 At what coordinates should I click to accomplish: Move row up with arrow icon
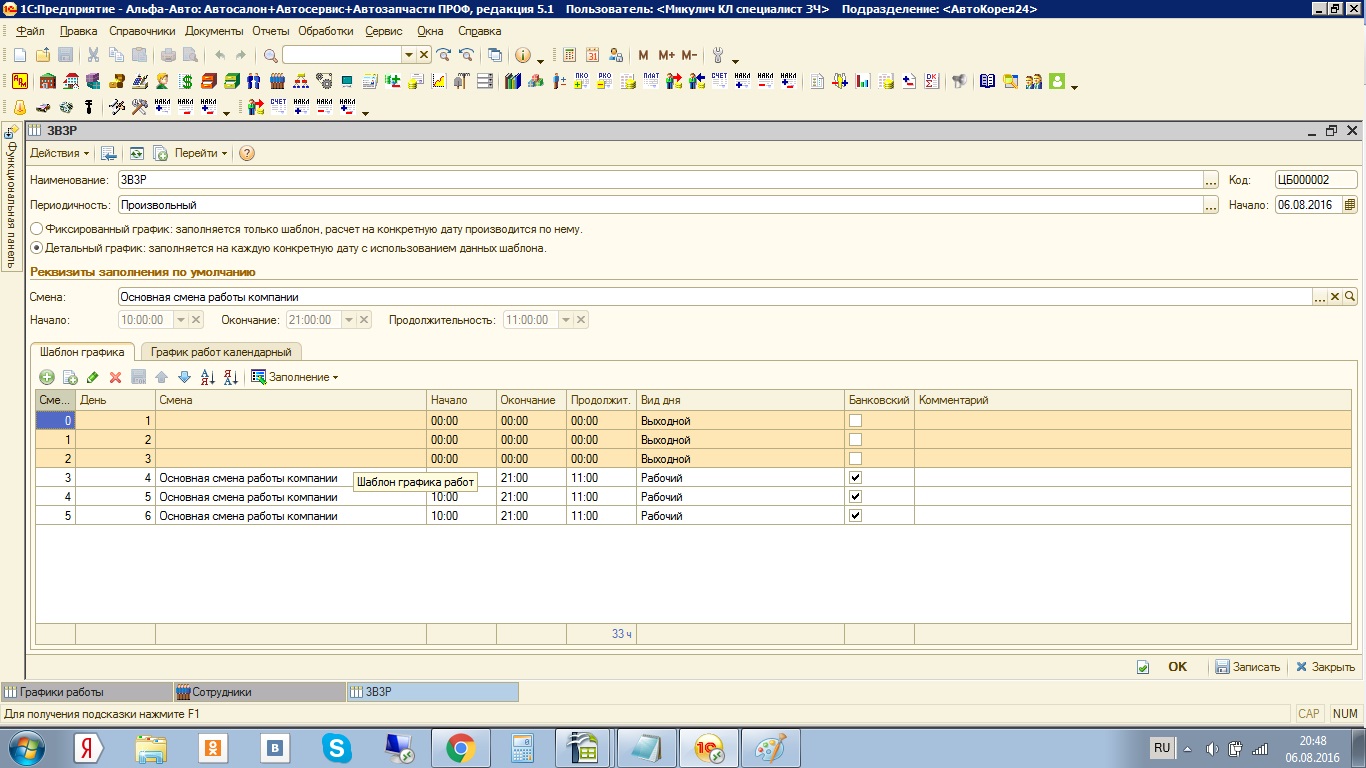[161, 377]
